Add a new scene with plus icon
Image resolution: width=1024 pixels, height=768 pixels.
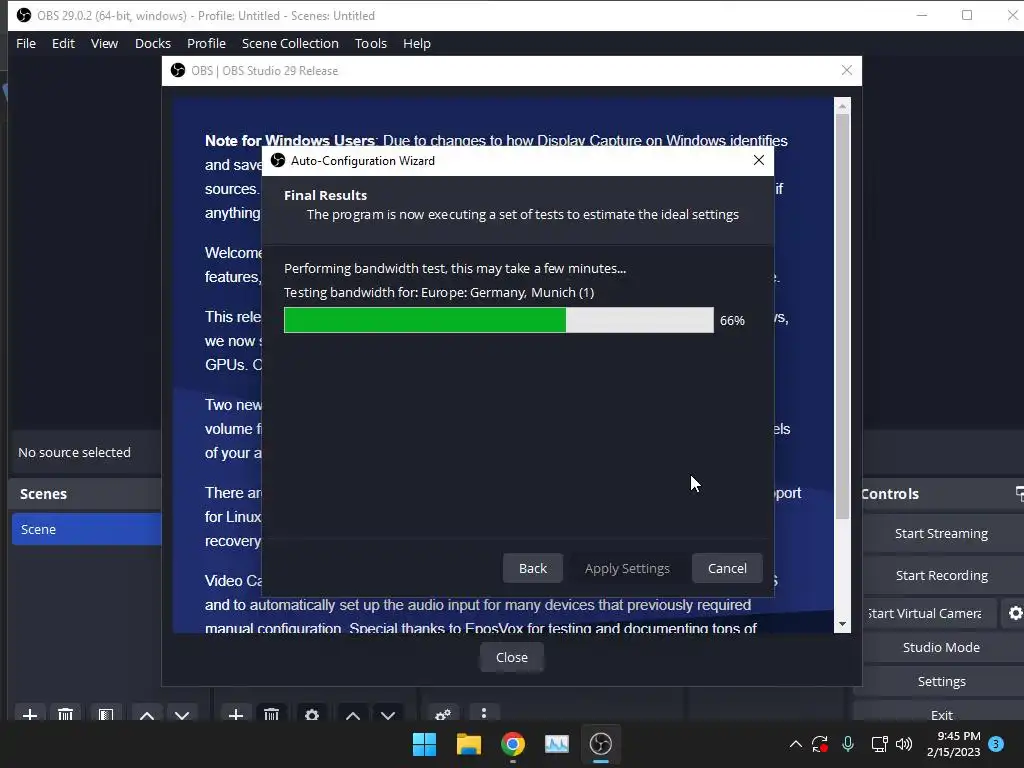[x=29, y=714]
